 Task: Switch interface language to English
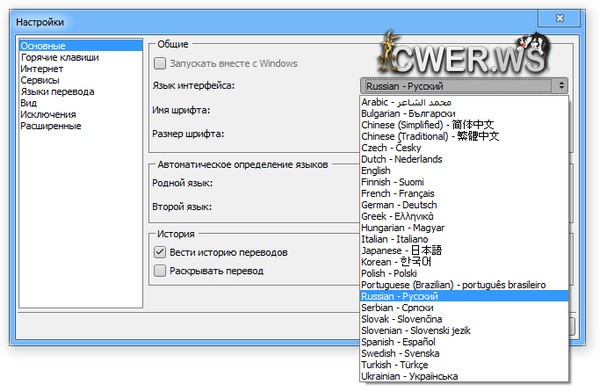[x=464, y=171]
